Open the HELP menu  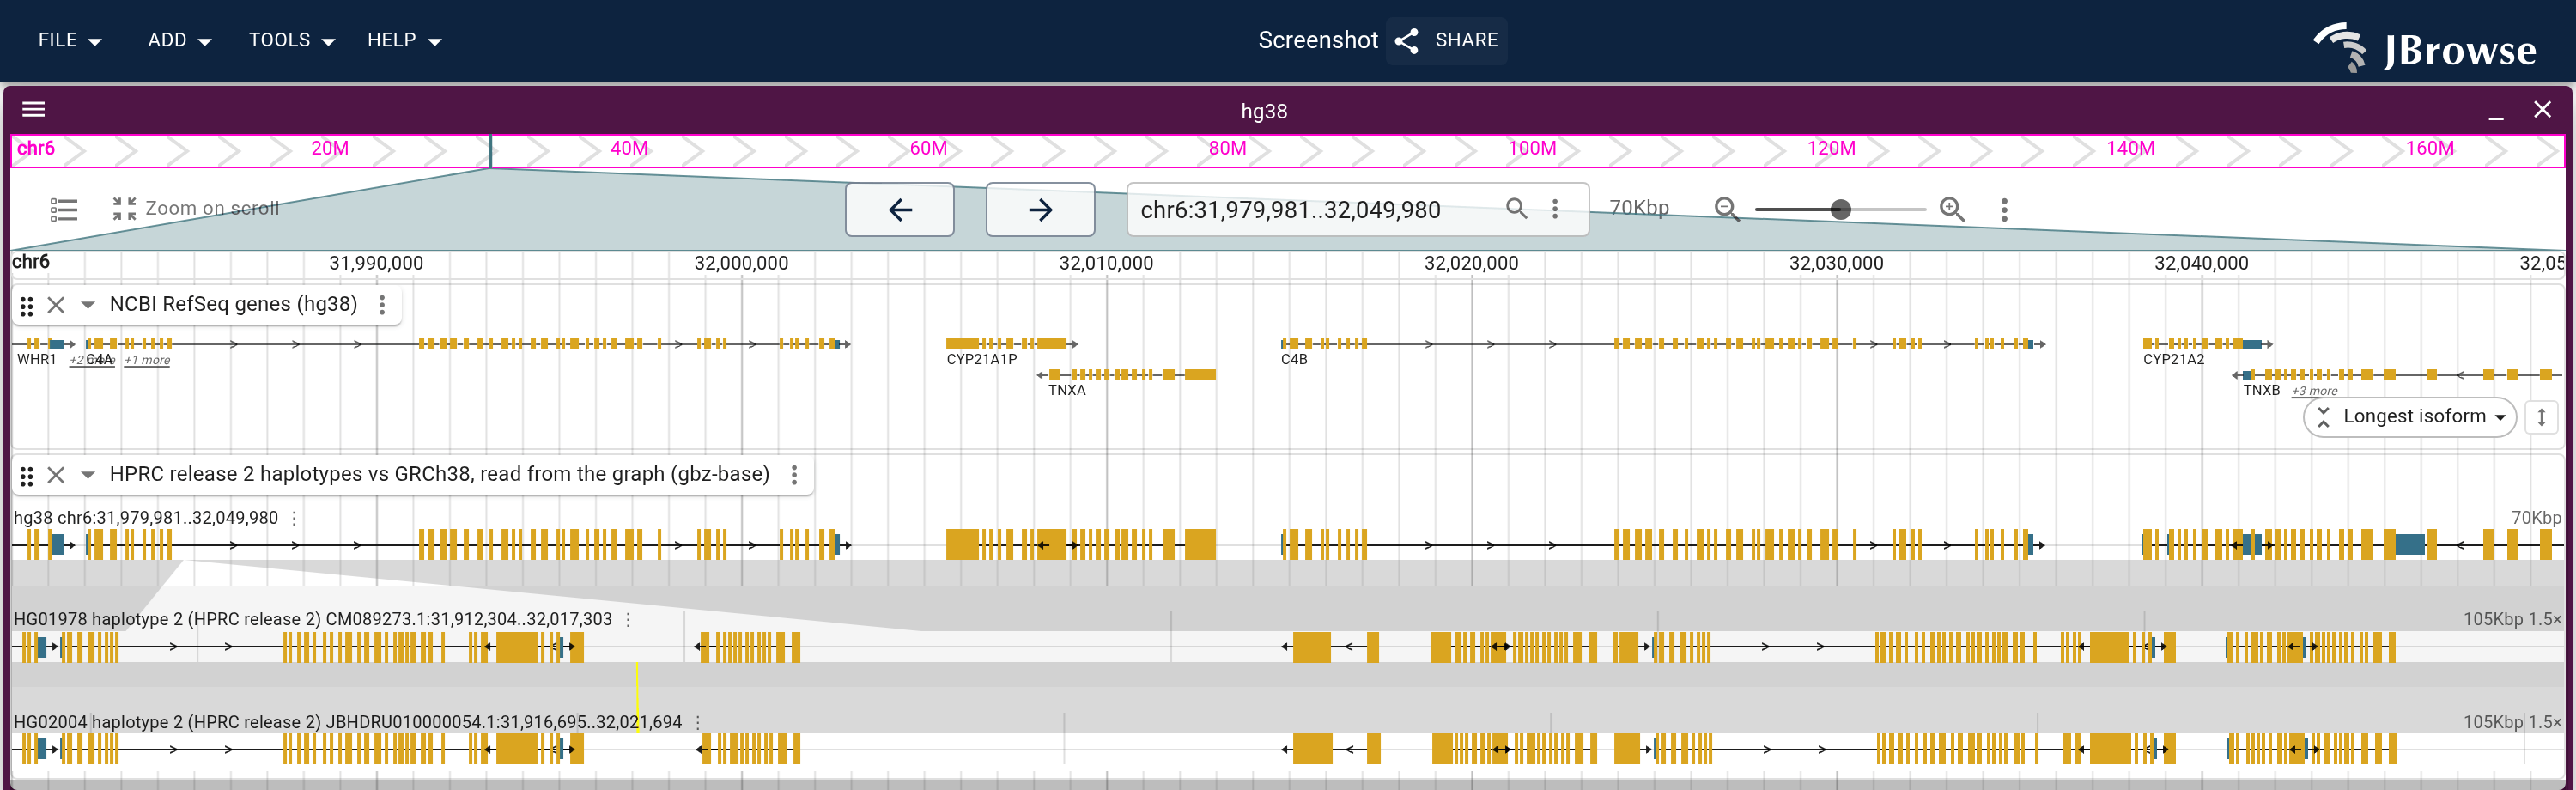[404, 40]
